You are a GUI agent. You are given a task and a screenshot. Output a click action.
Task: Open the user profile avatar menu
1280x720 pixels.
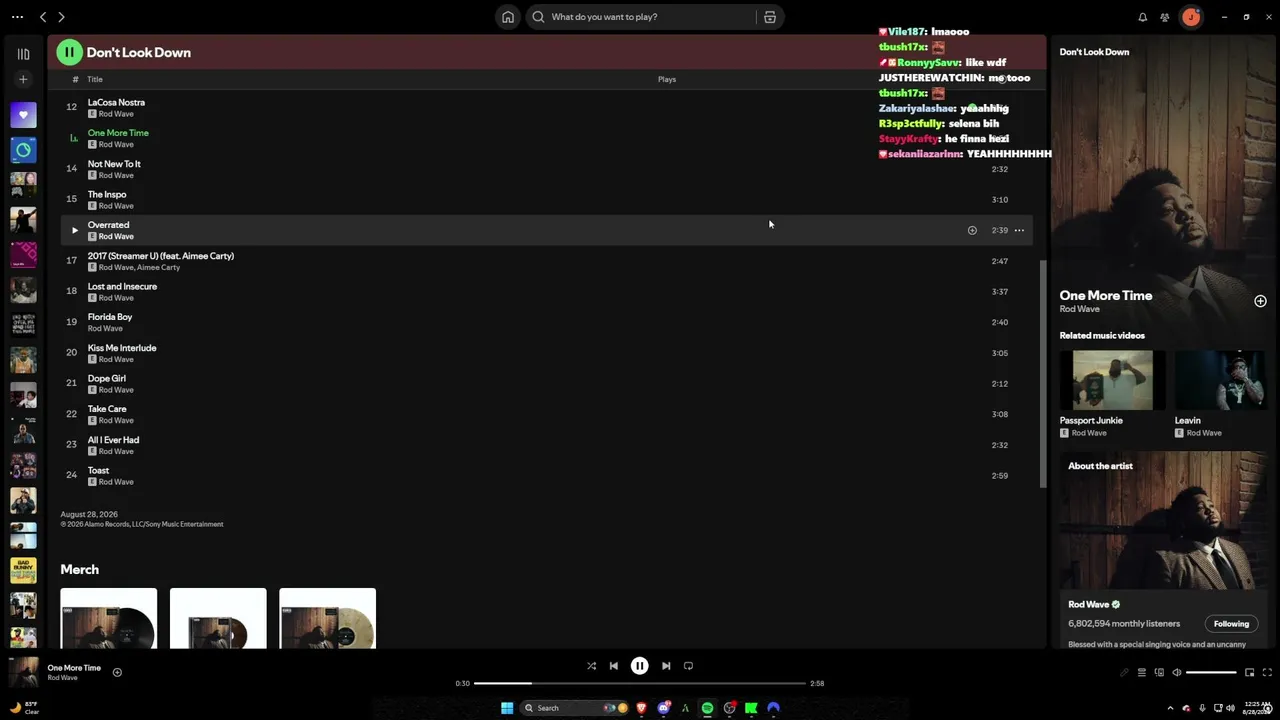[1191, 17]
